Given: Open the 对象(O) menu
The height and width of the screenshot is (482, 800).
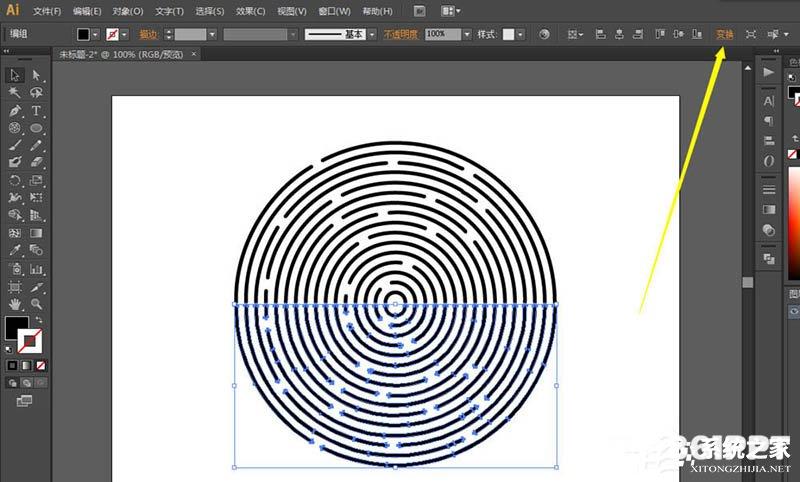Looking at the screenshot, I should pyautogui.click(x=128, y=11).
